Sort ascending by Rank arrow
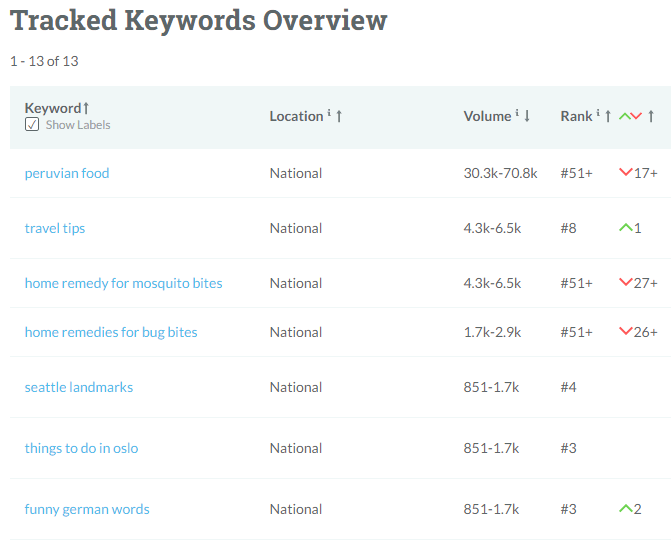 click(x=608, y=116)
